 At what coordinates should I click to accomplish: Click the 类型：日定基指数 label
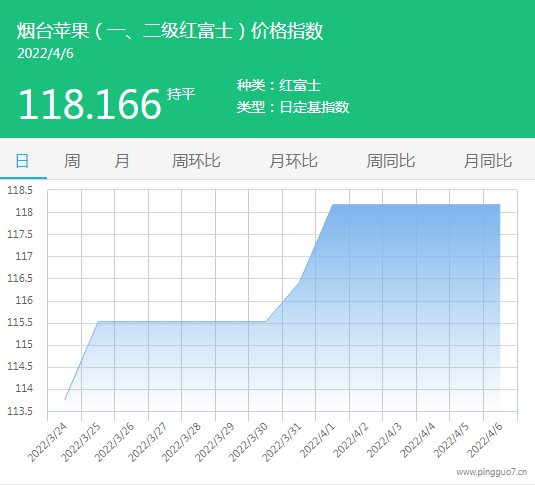(x=293, y=107)
